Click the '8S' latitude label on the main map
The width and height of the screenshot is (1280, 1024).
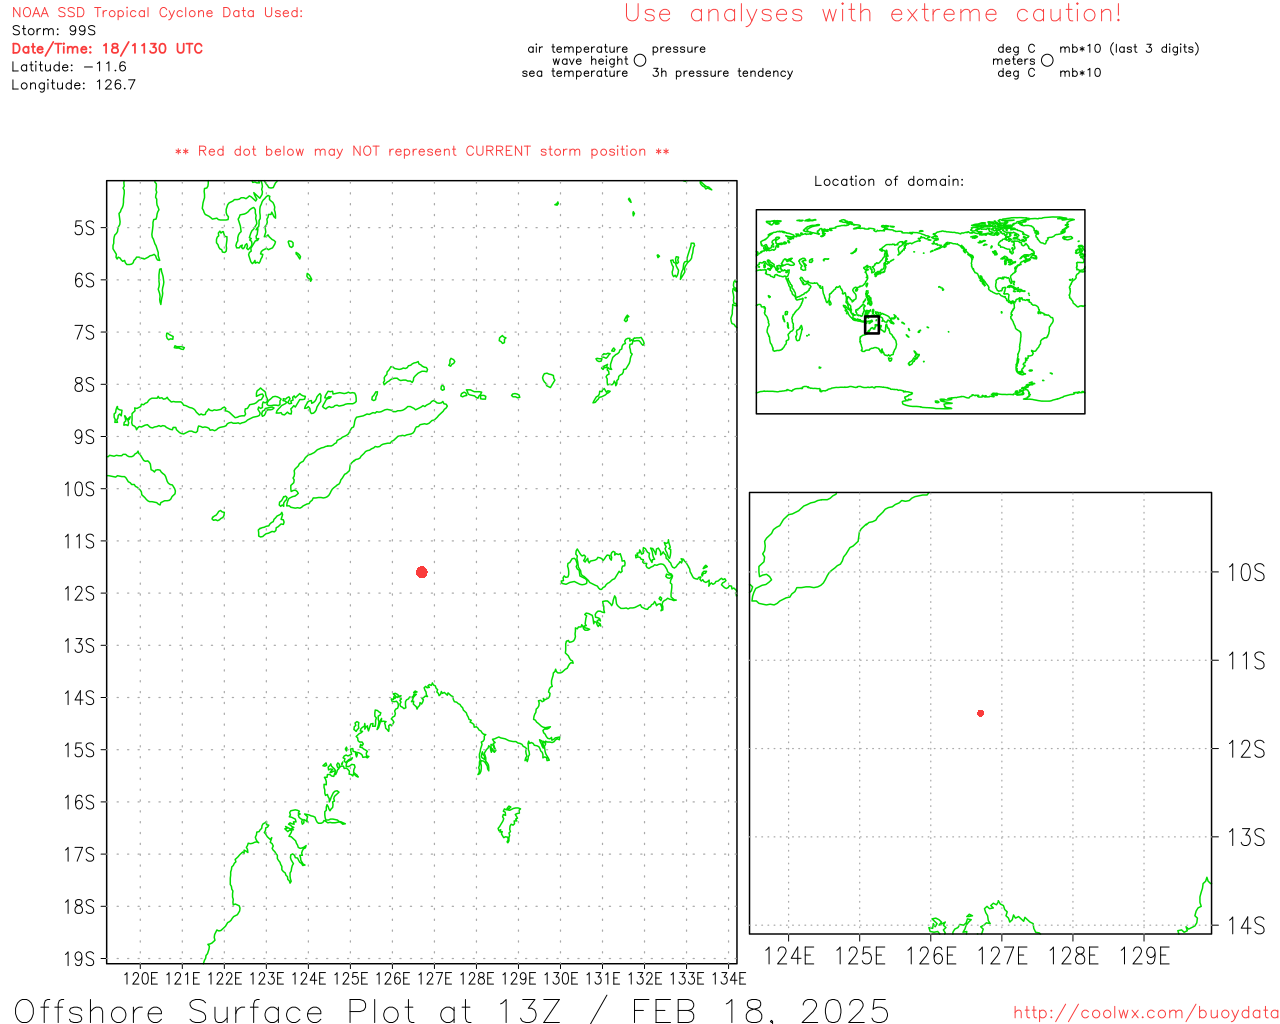pyautogui.click(x=84, y=385)
